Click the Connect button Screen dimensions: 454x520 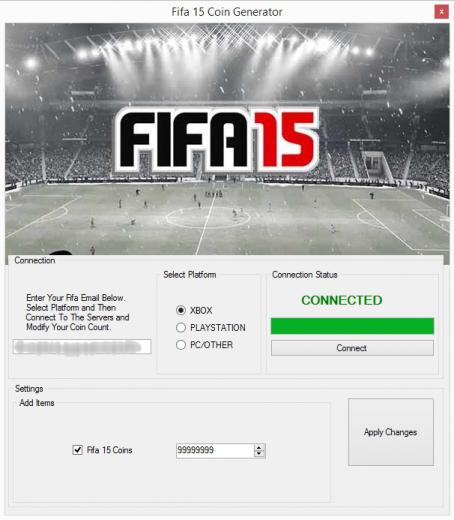click(x=352, y=348)
